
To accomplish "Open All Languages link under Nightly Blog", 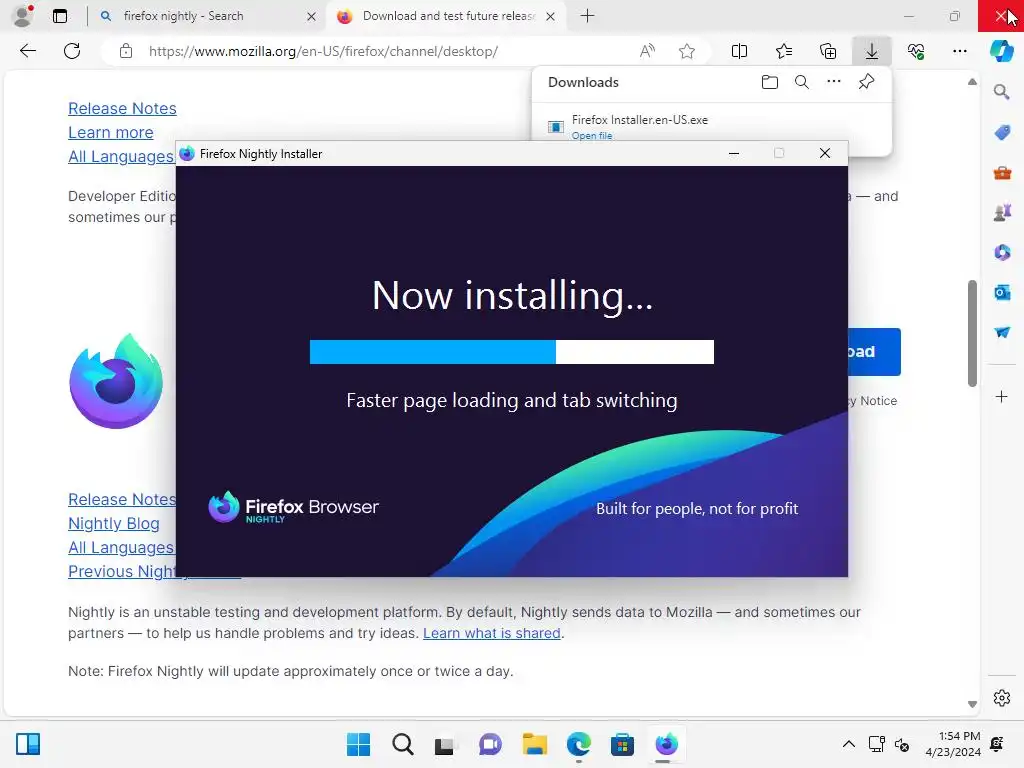I will pyautogui.click(x=121, y=548).
